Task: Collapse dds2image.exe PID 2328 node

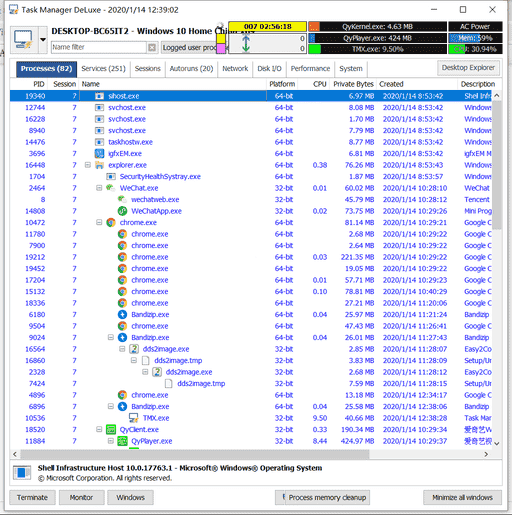Action: pyautogui.click(x=145, y=372)
